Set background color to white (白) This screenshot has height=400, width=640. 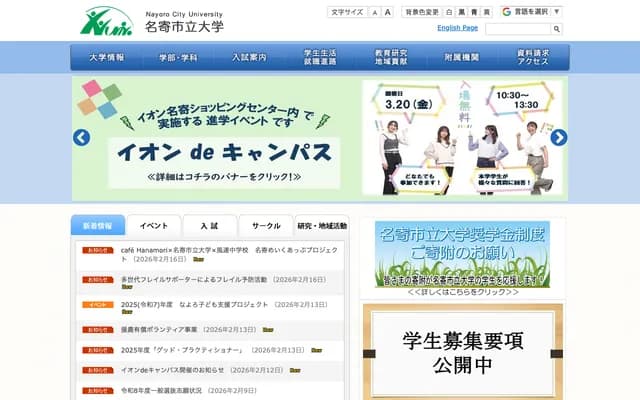[449, 12]
